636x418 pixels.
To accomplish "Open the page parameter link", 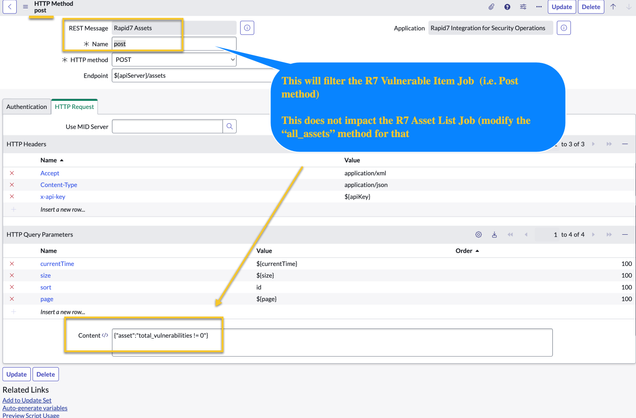I will tap(47, 299).
